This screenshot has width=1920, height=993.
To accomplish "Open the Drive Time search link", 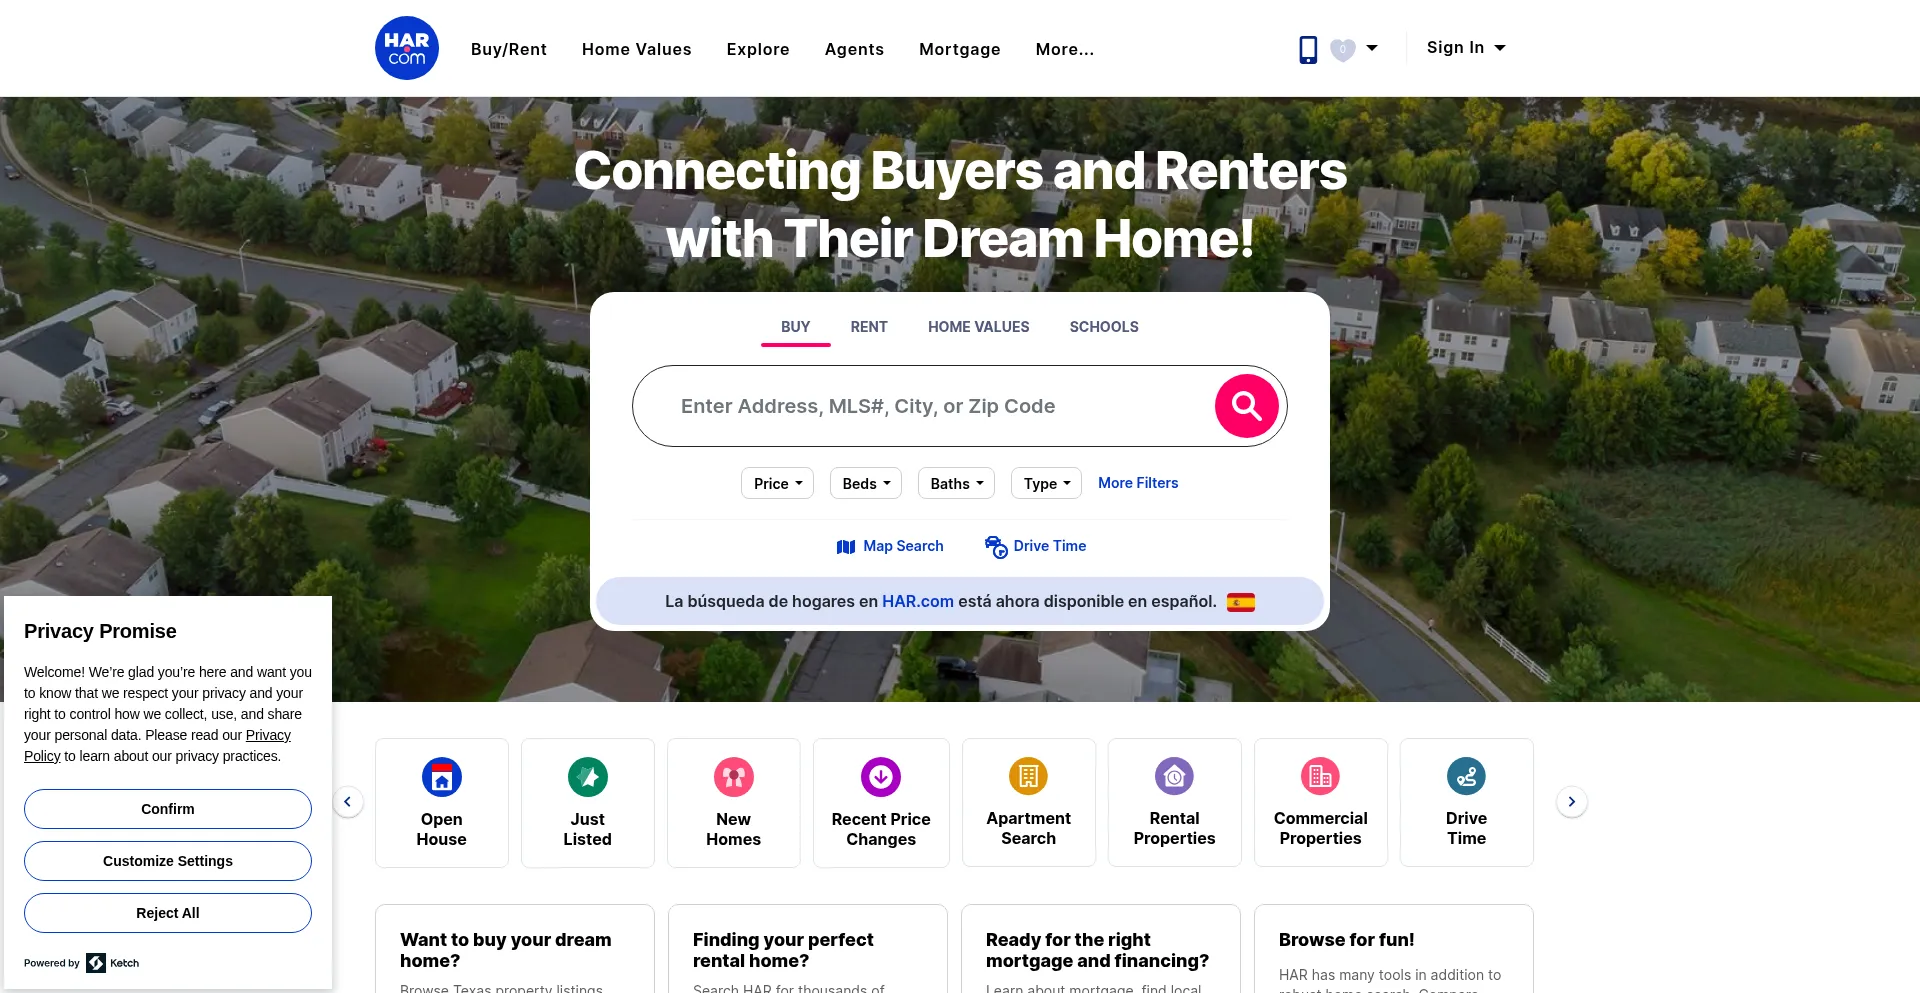I will [1035, 546].
